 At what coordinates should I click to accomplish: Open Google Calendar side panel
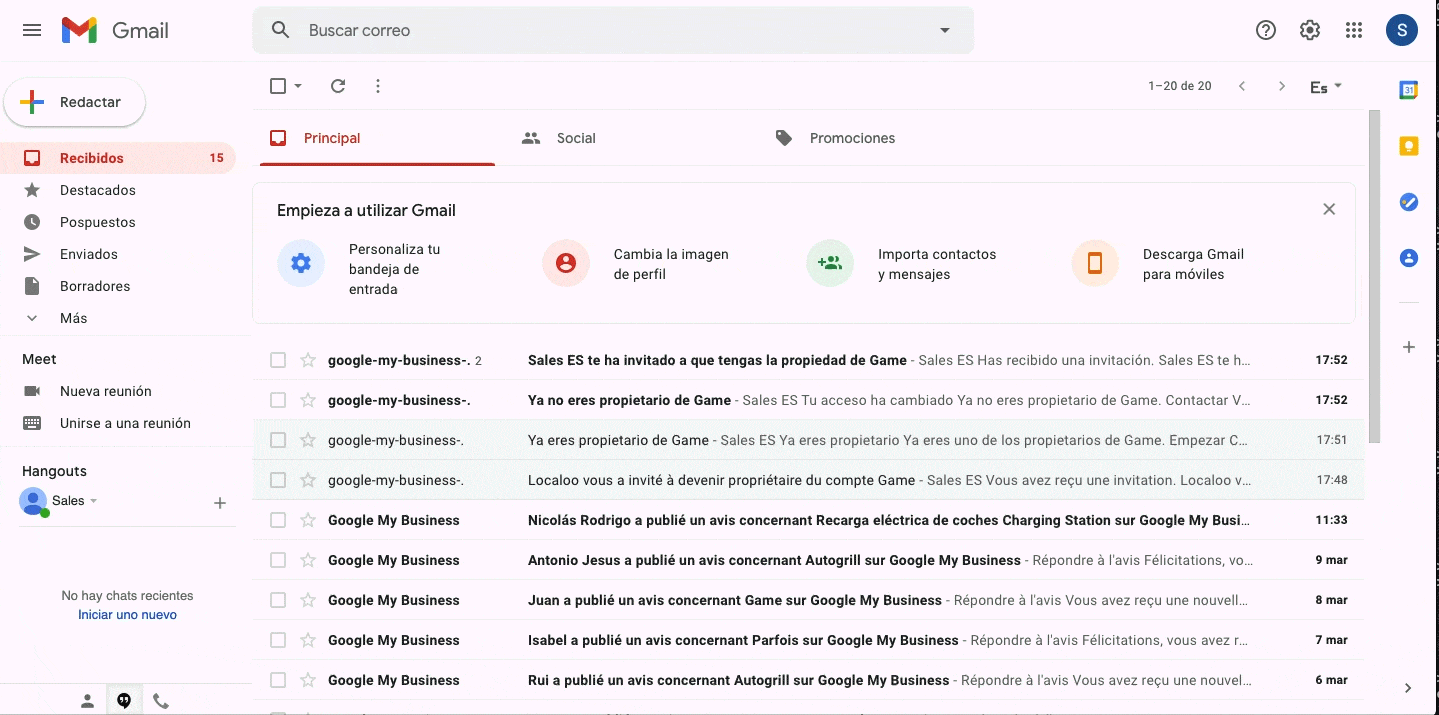click(1409, 90)
